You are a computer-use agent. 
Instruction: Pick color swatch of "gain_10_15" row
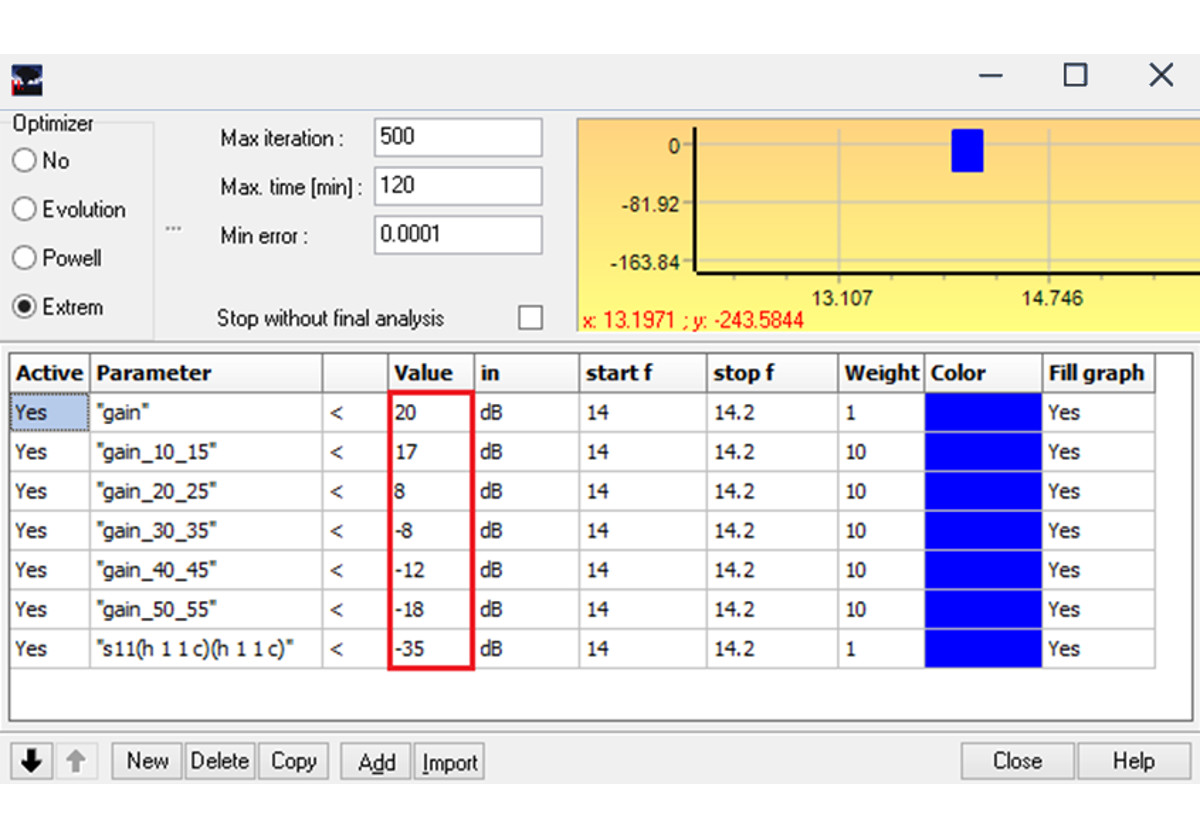[x=983, y=452]
